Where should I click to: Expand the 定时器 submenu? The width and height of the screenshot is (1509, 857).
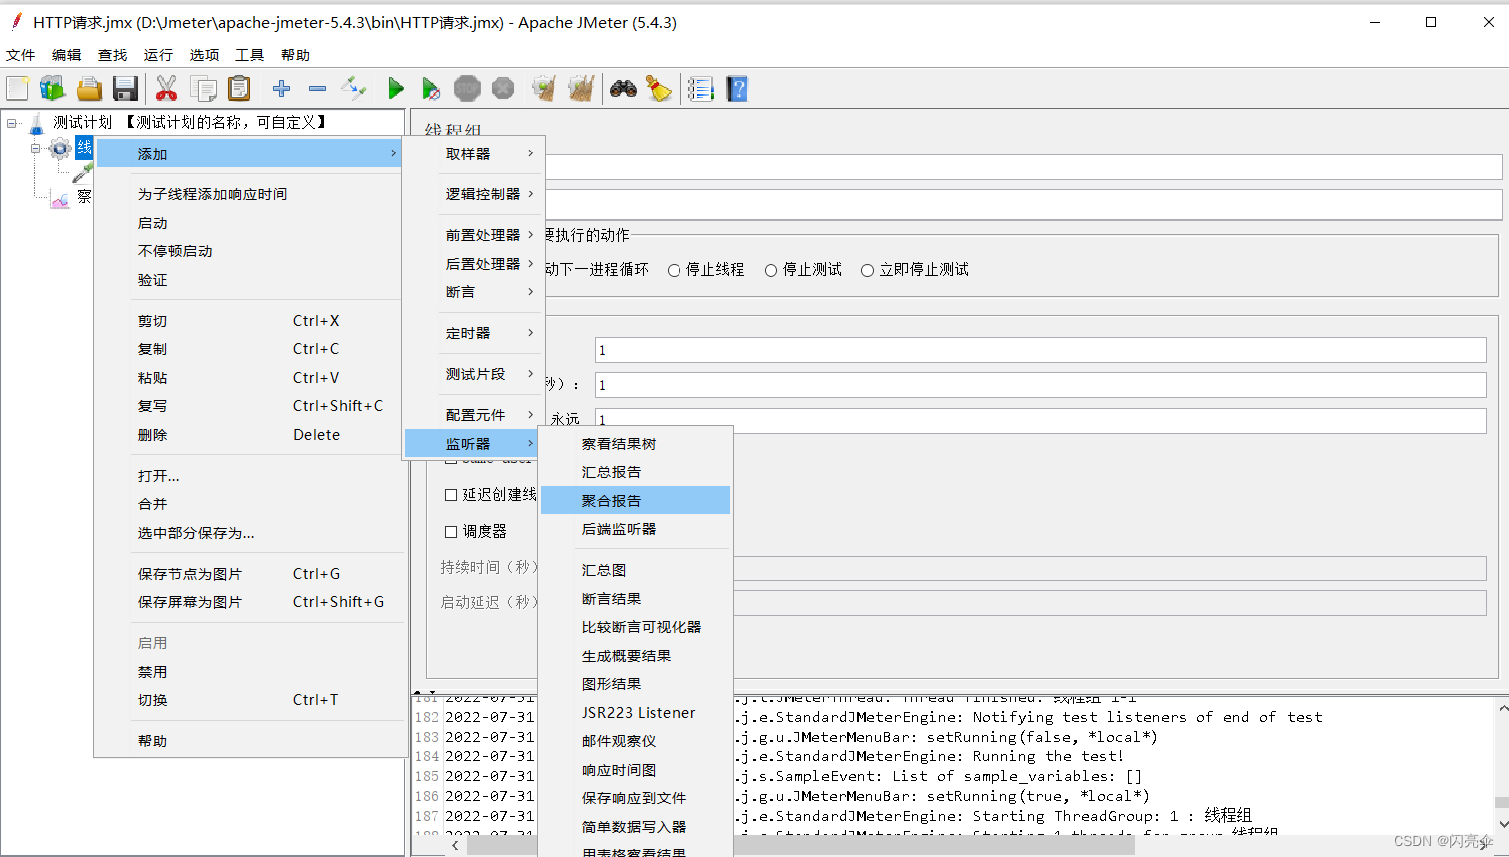point(474,333)
